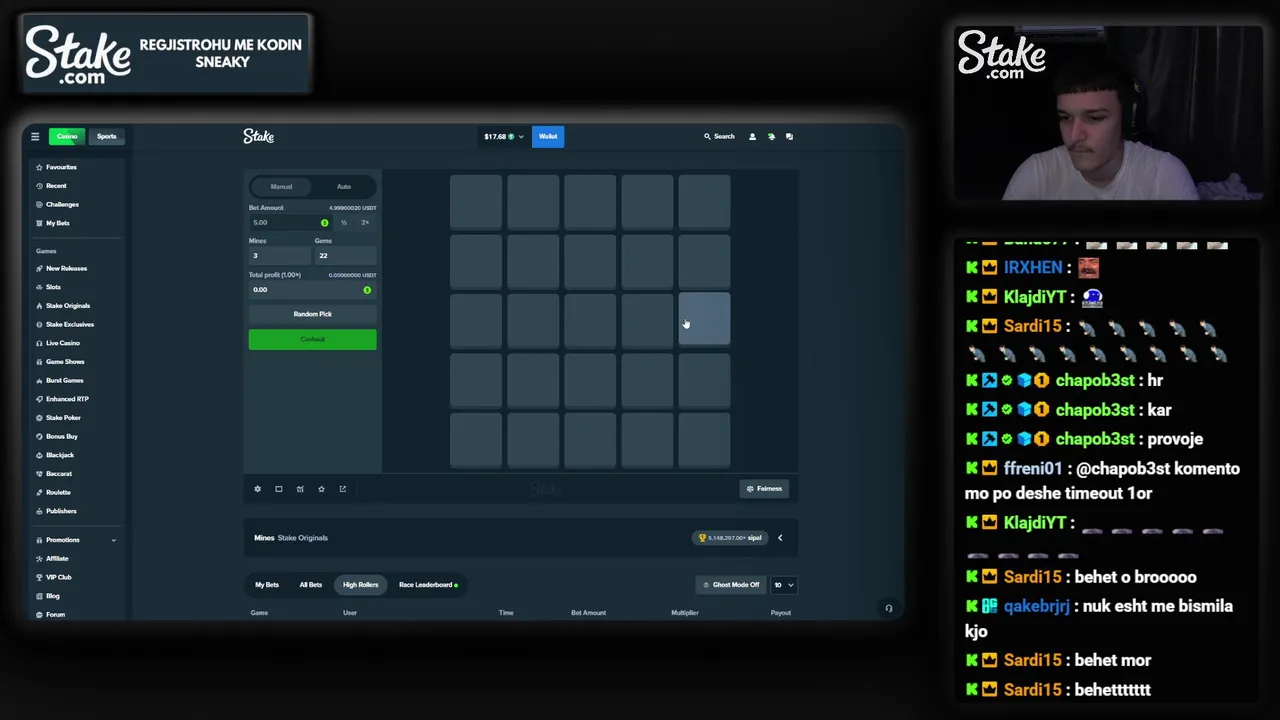Open the rows count dropdown showing 10
Image resolution: width=1280 pixels, height=720 pixels.
(783, 585)
